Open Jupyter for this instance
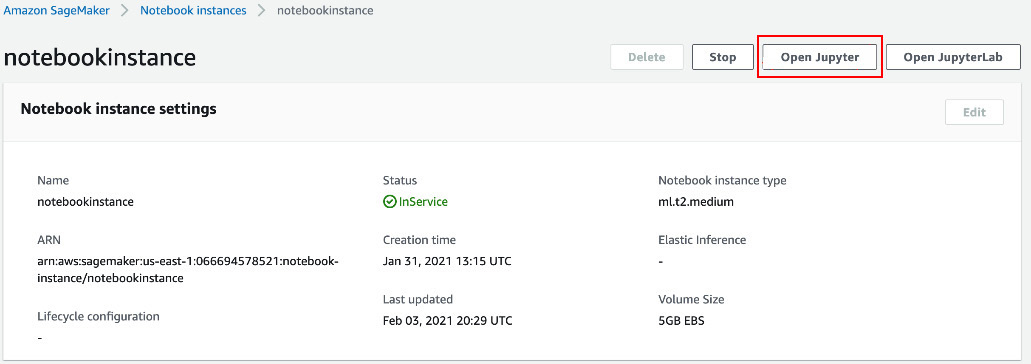Screen dimensions: 1031x364 (x=819, y=57)
